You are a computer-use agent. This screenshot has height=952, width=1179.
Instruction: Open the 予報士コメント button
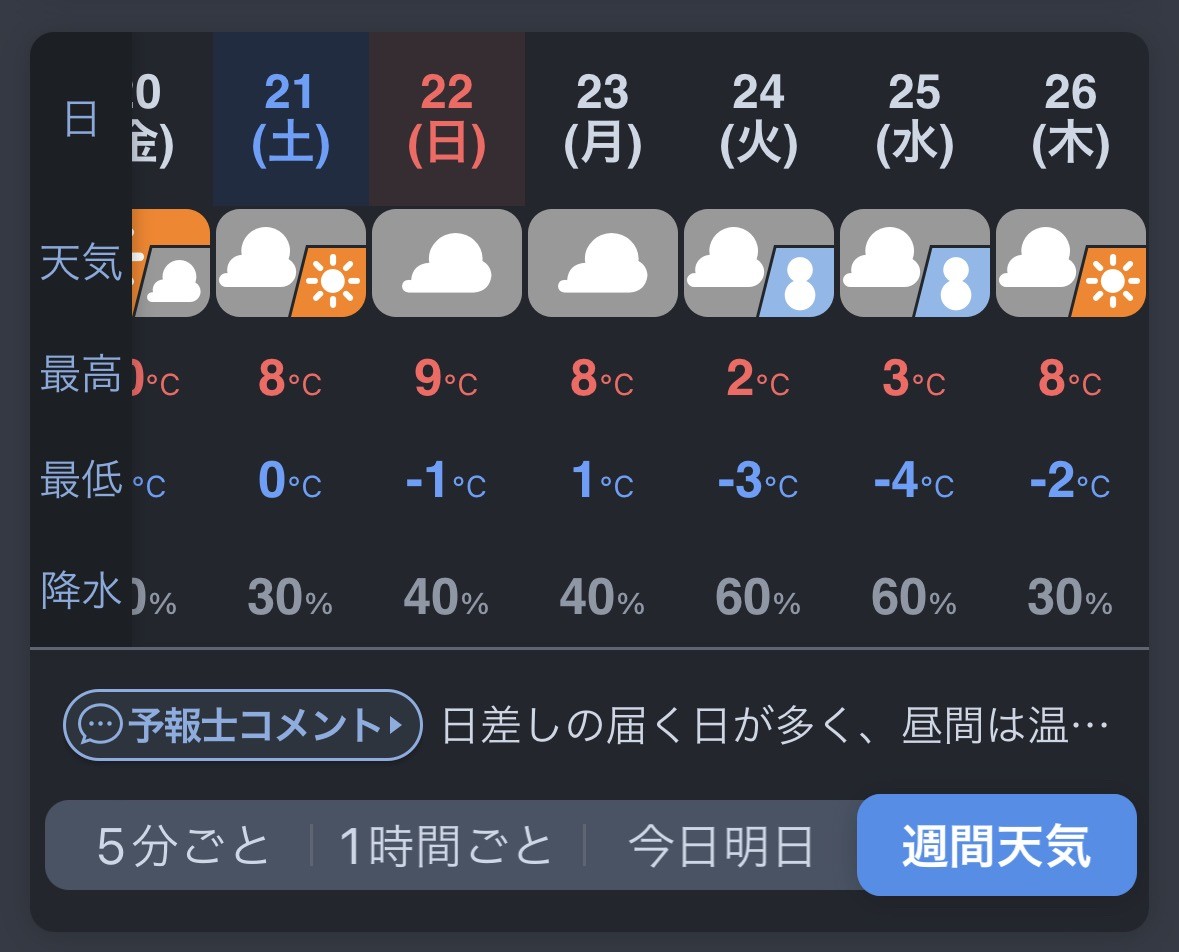pos(243,726)
